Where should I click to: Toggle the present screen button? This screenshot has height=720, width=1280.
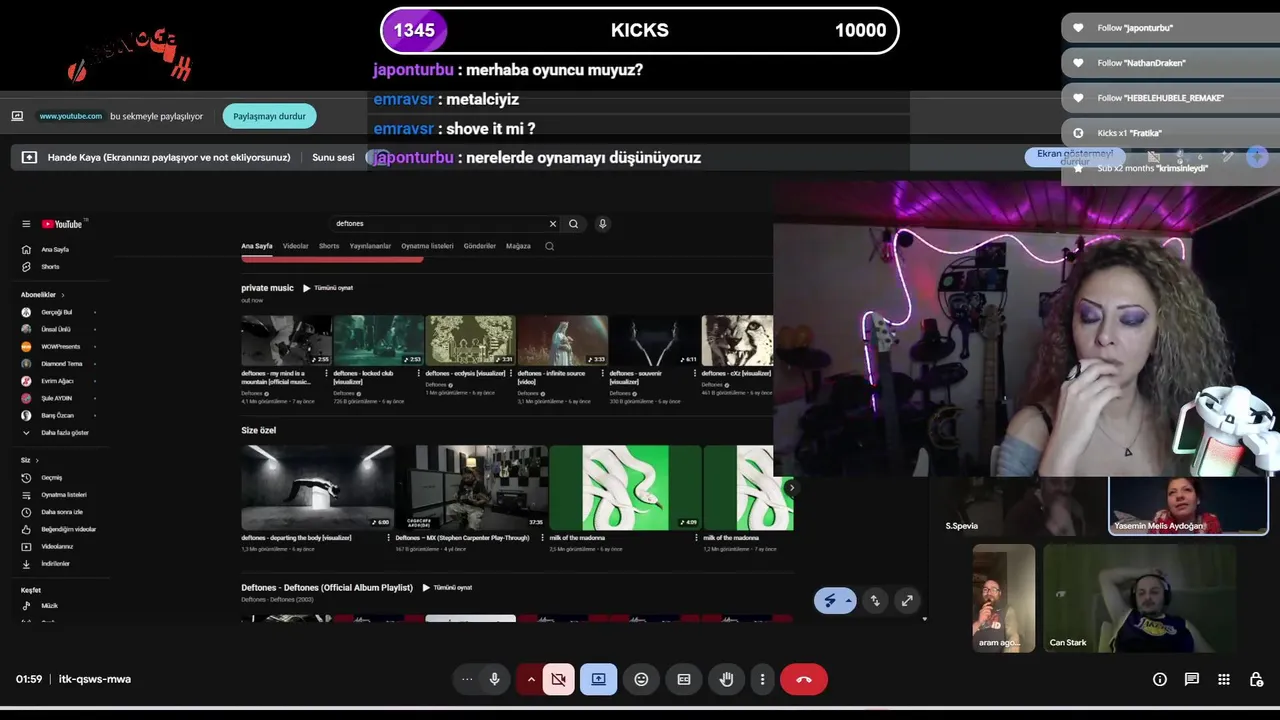598,679
